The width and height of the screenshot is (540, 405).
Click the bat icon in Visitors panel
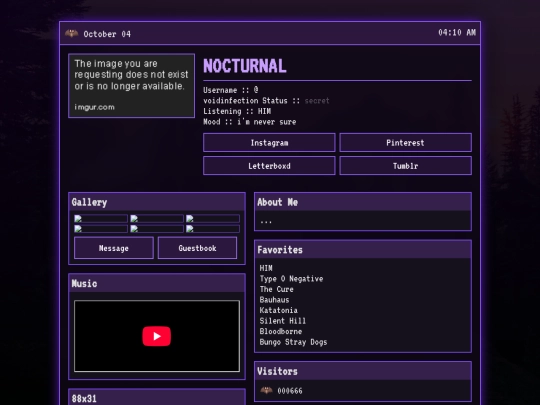tap(266, 390)
